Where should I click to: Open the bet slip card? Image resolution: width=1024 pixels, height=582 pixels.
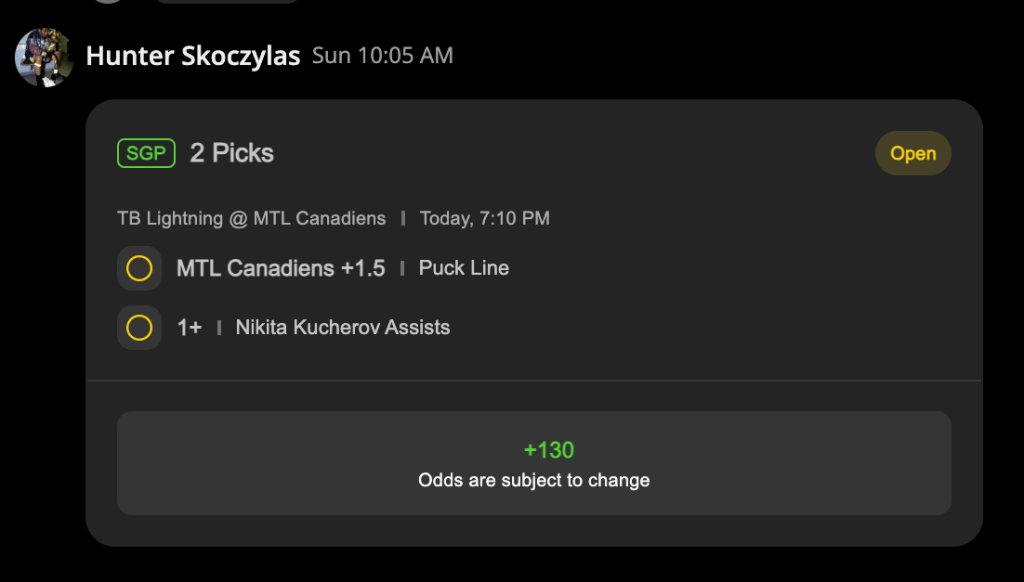534,323
